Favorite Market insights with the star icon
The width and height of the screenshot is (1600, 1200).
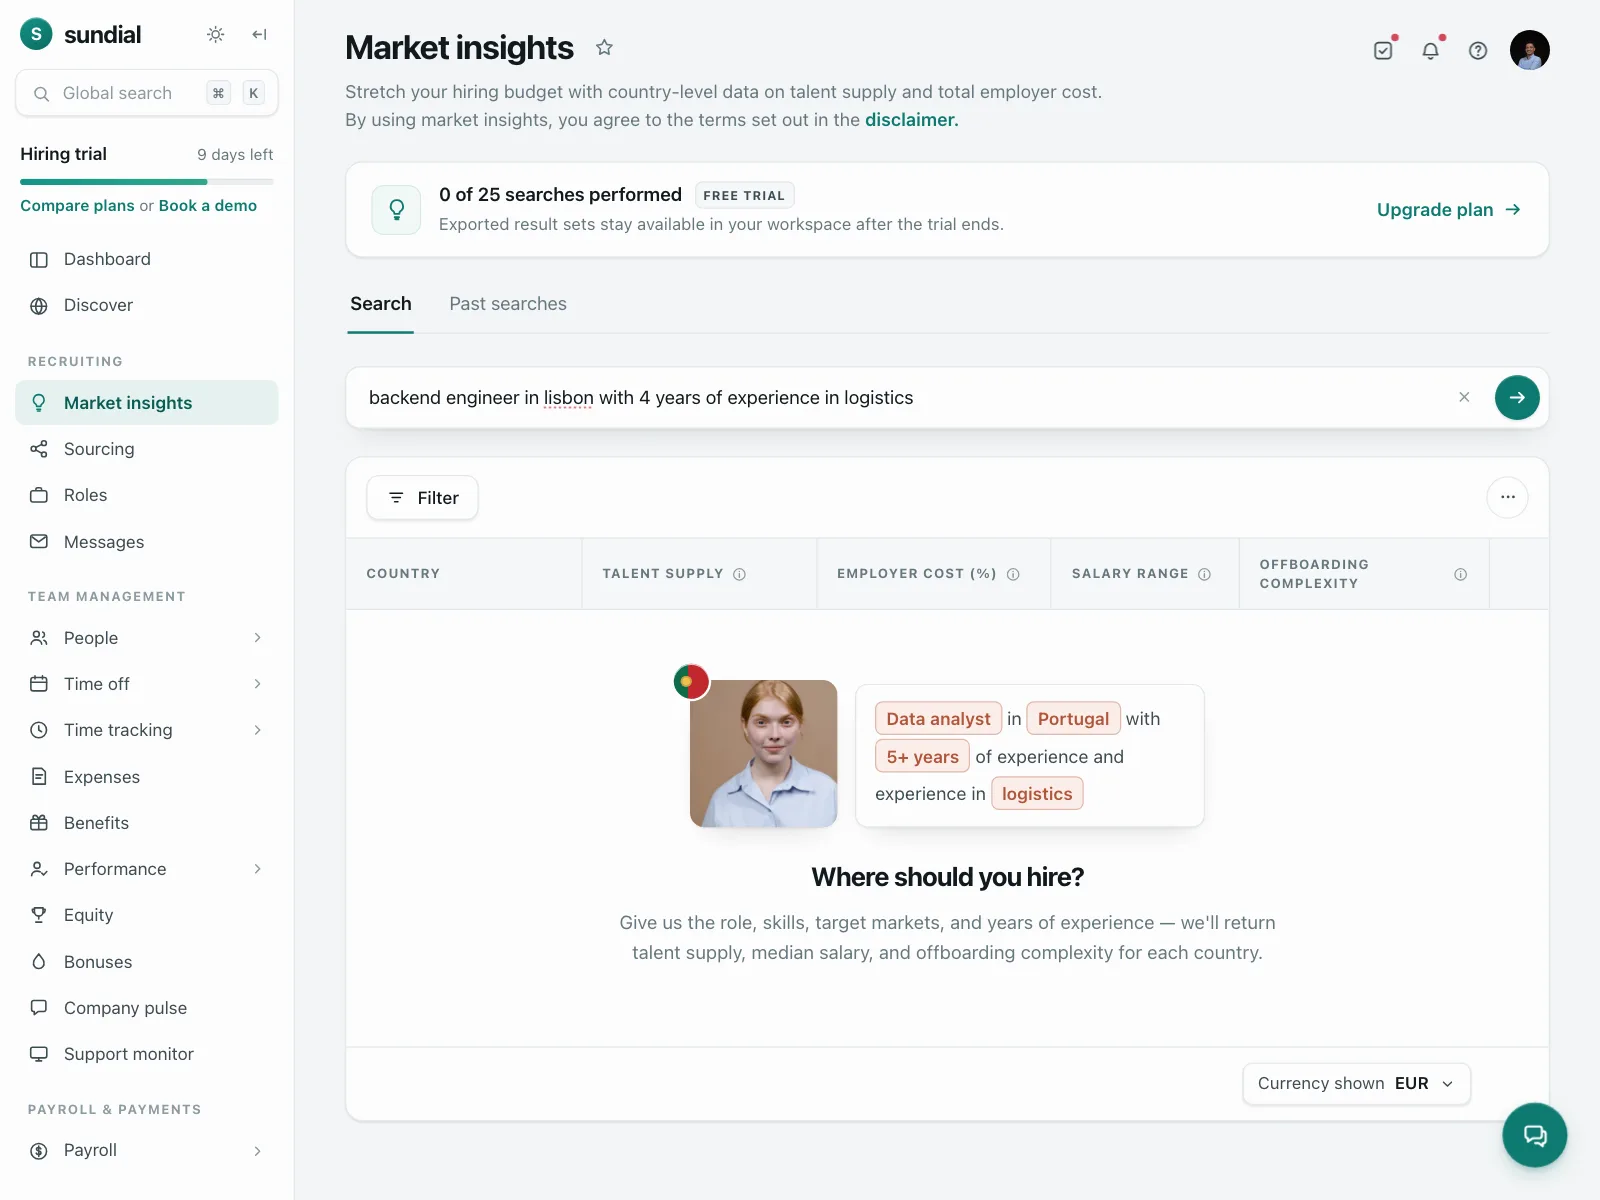pos(604,47)
